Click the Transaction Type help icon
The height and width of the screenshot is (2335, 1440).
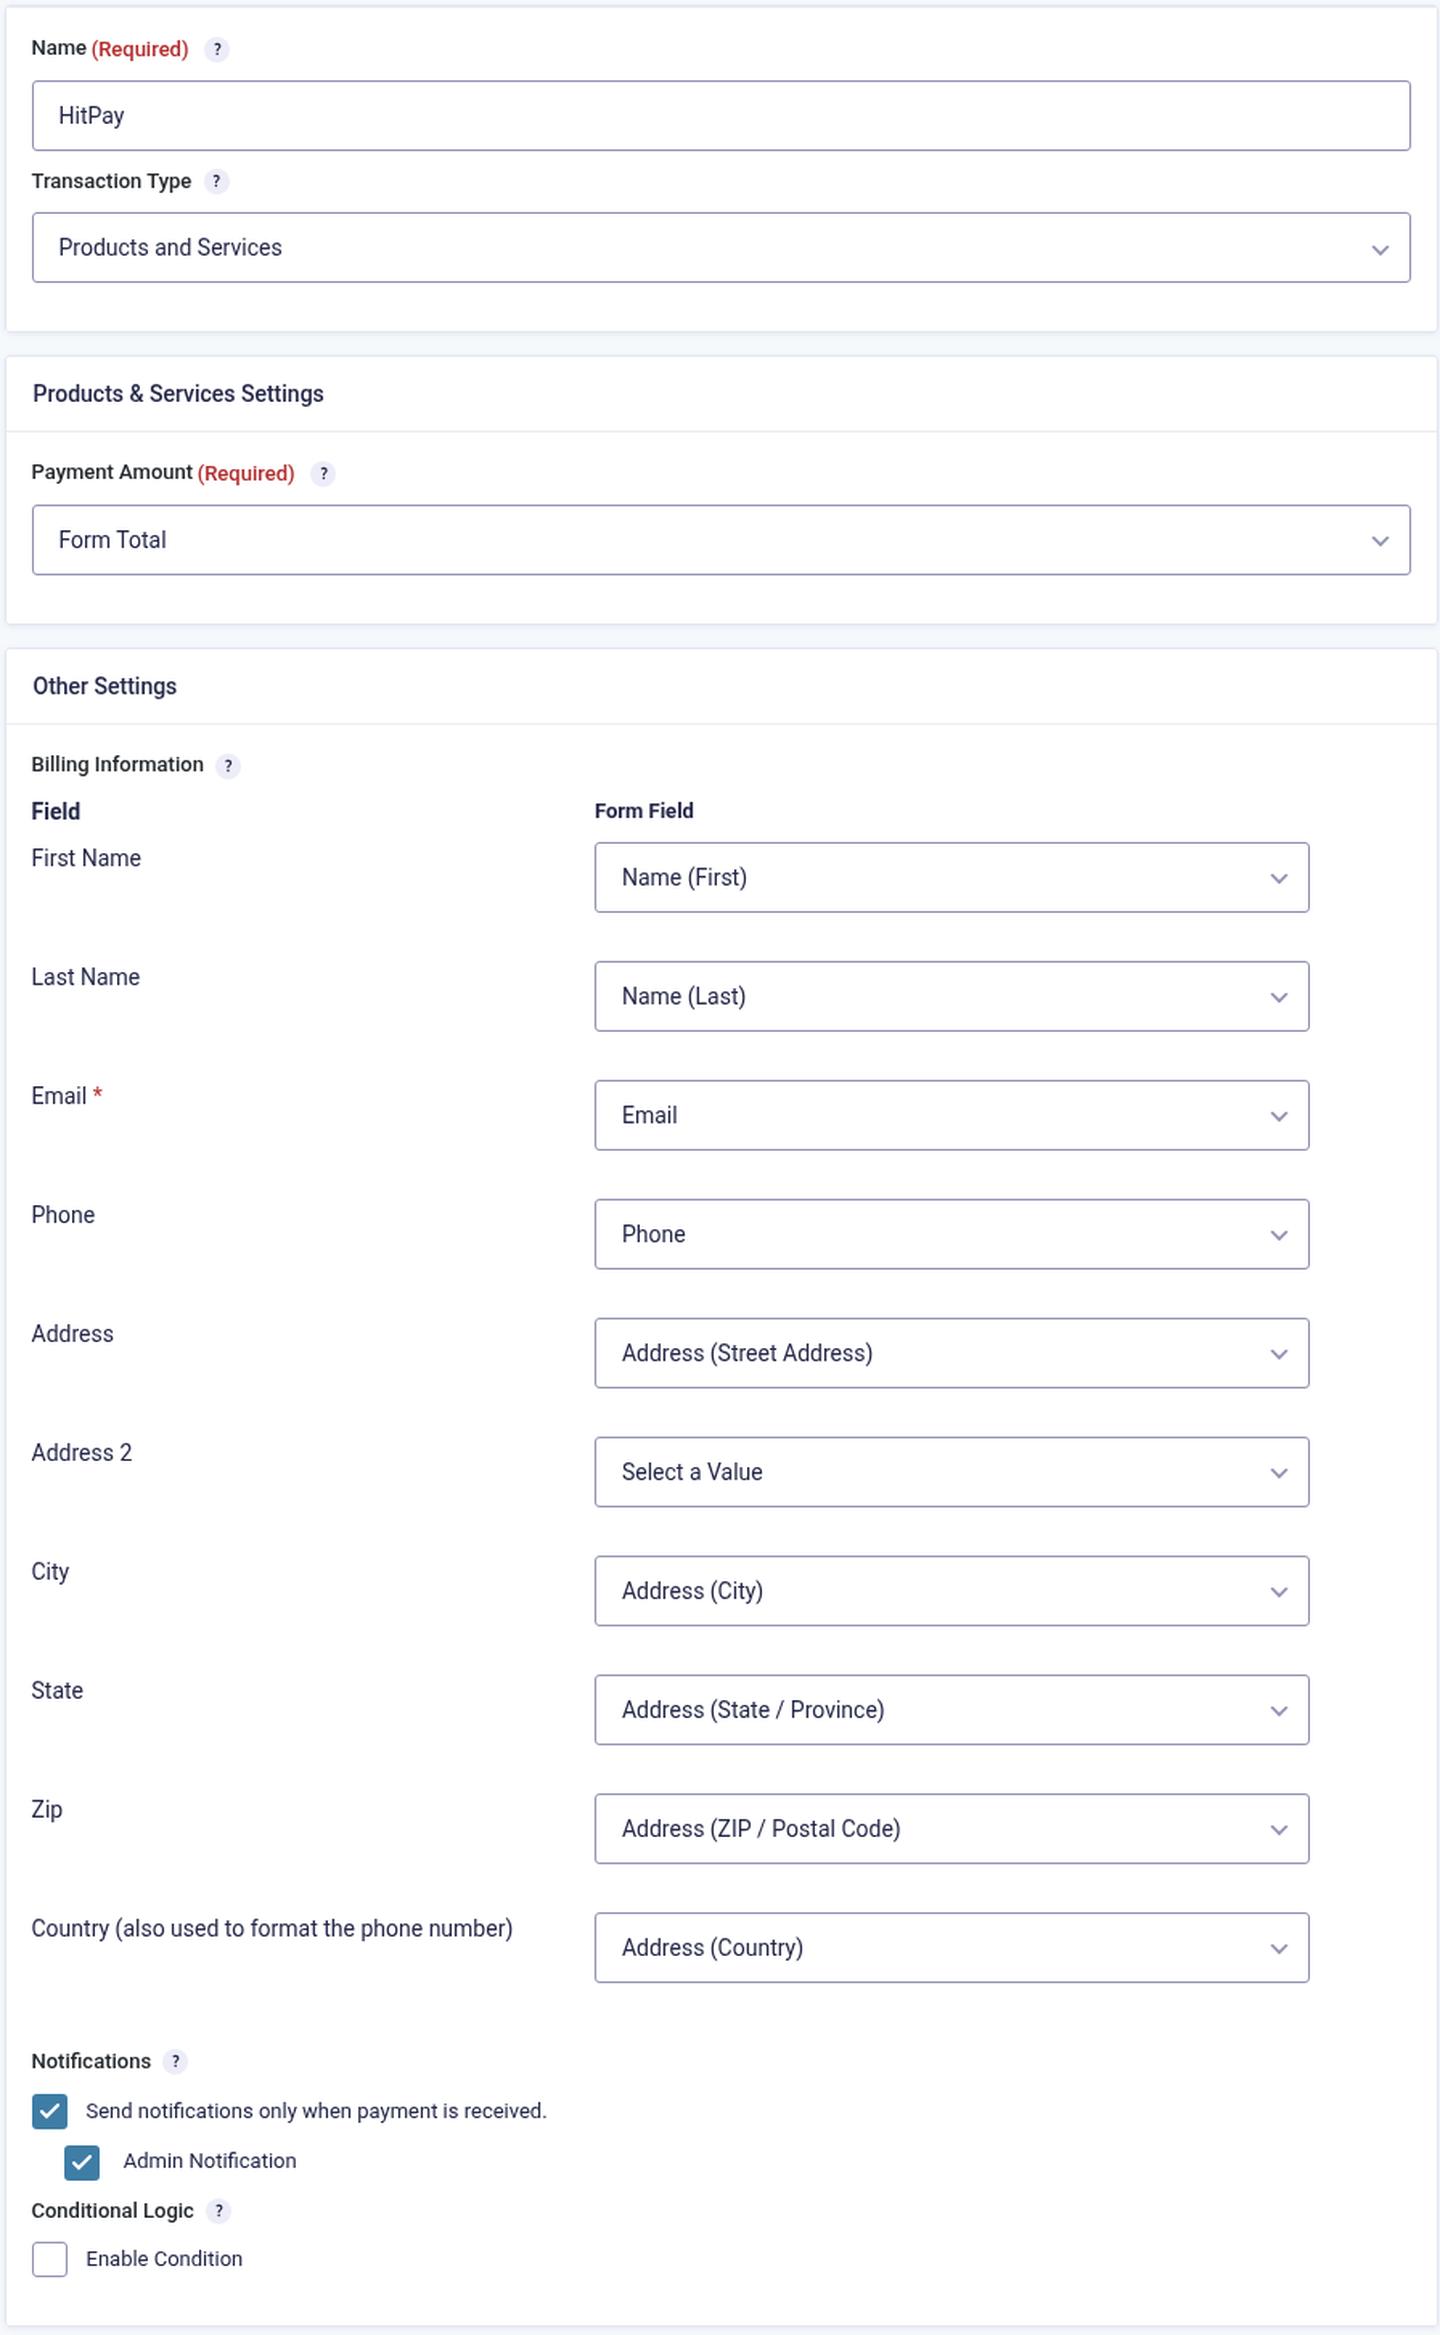(x=216, y=181)
